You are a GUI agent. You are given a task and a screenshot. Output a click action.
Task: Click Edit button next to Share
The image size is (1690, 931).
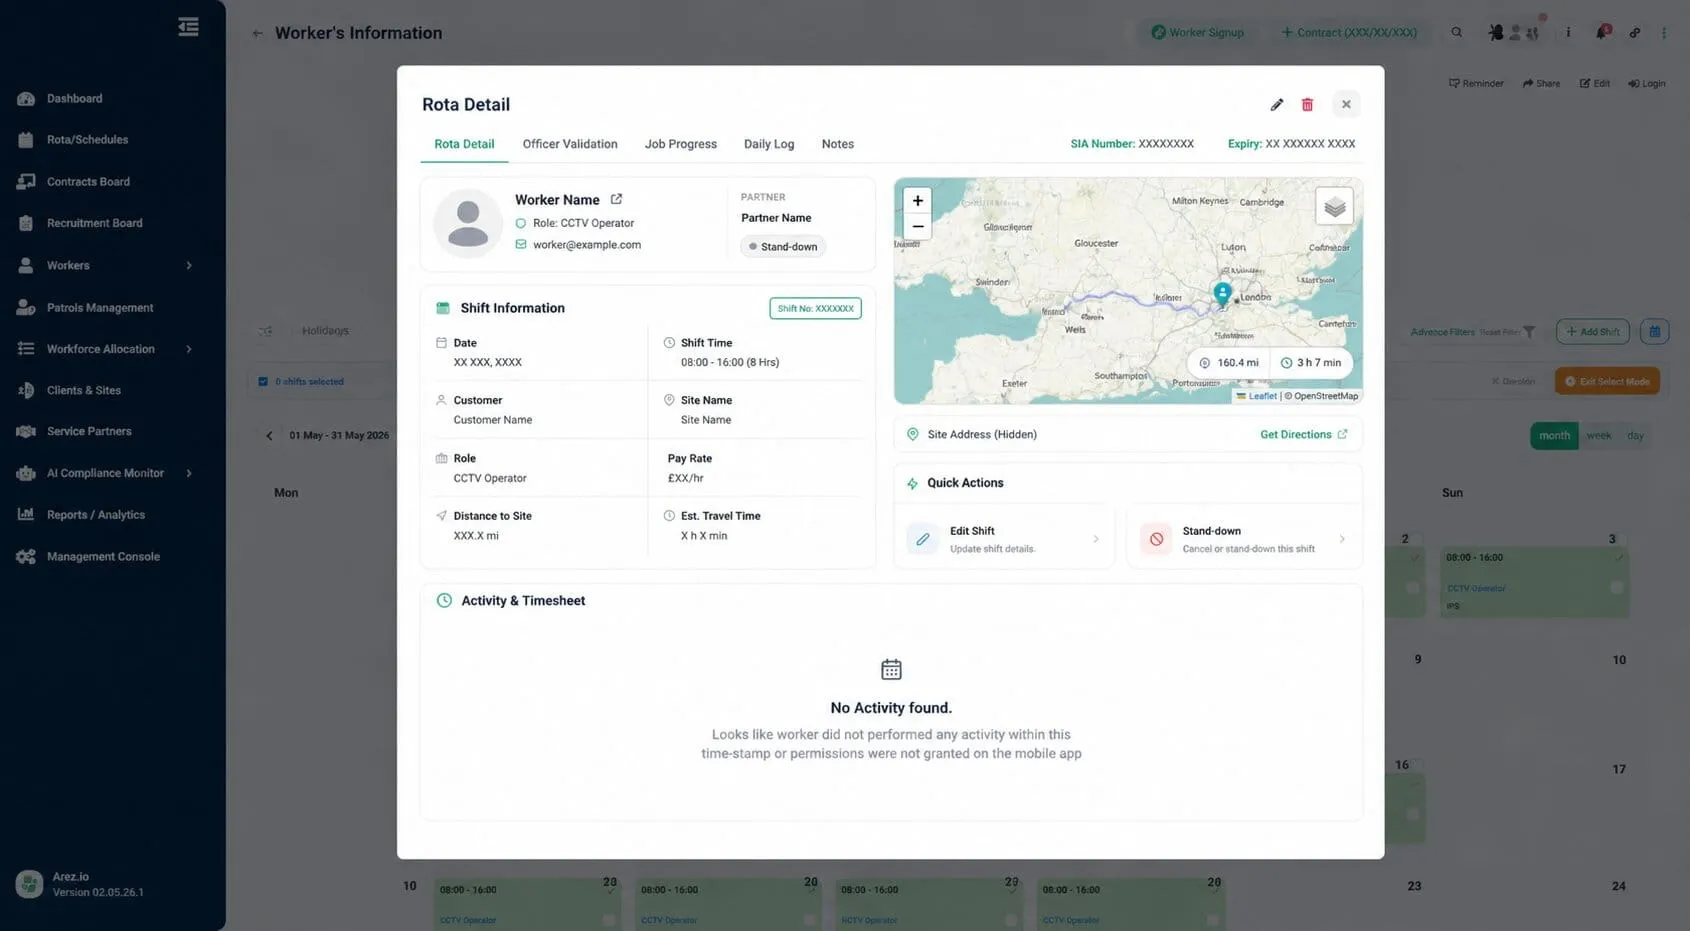1594,83
